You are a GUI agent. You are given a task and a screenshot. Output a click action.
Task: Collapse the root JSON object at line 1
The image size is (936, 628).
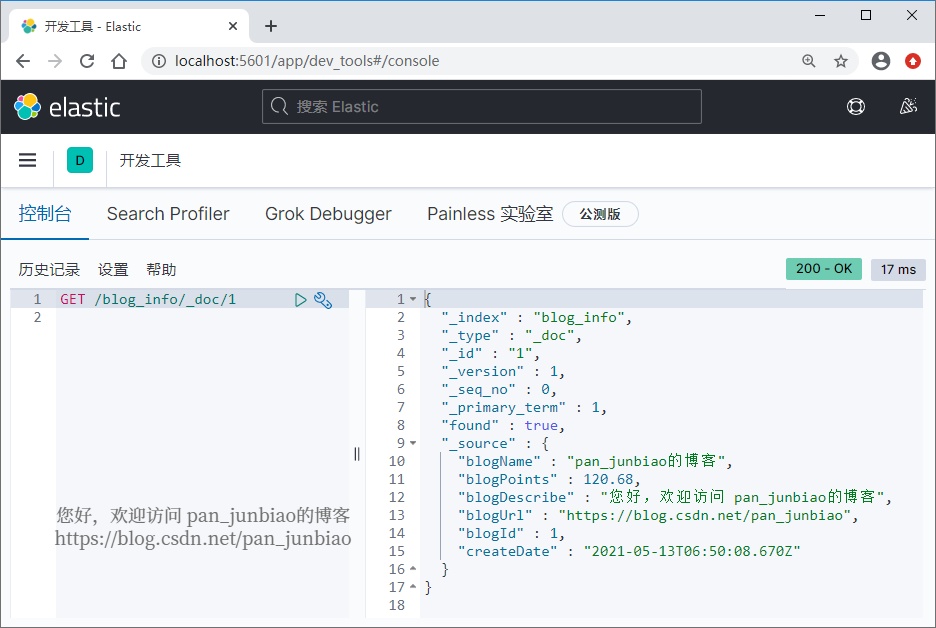click(412, 299)
